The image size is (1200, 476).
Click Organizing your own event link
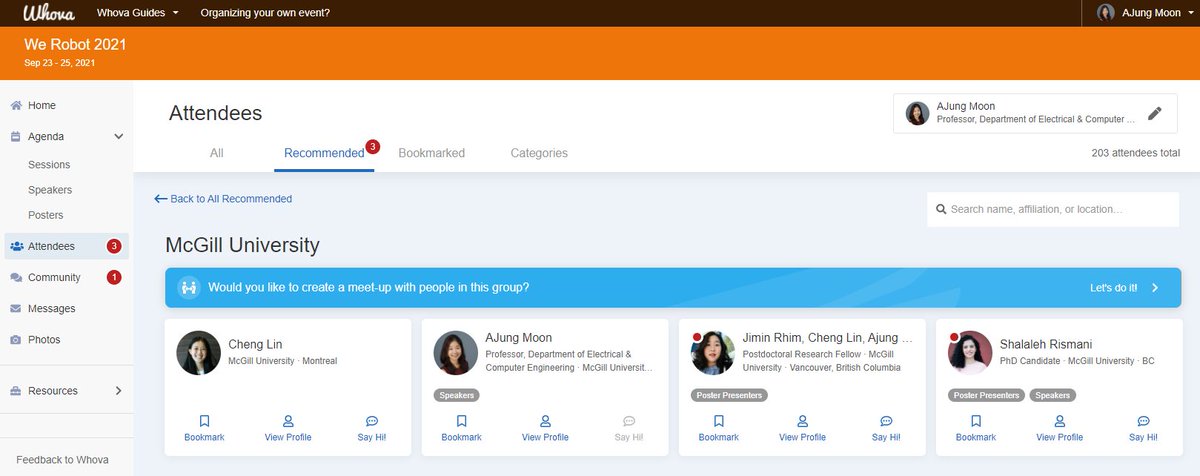click(x=265, y=13)
